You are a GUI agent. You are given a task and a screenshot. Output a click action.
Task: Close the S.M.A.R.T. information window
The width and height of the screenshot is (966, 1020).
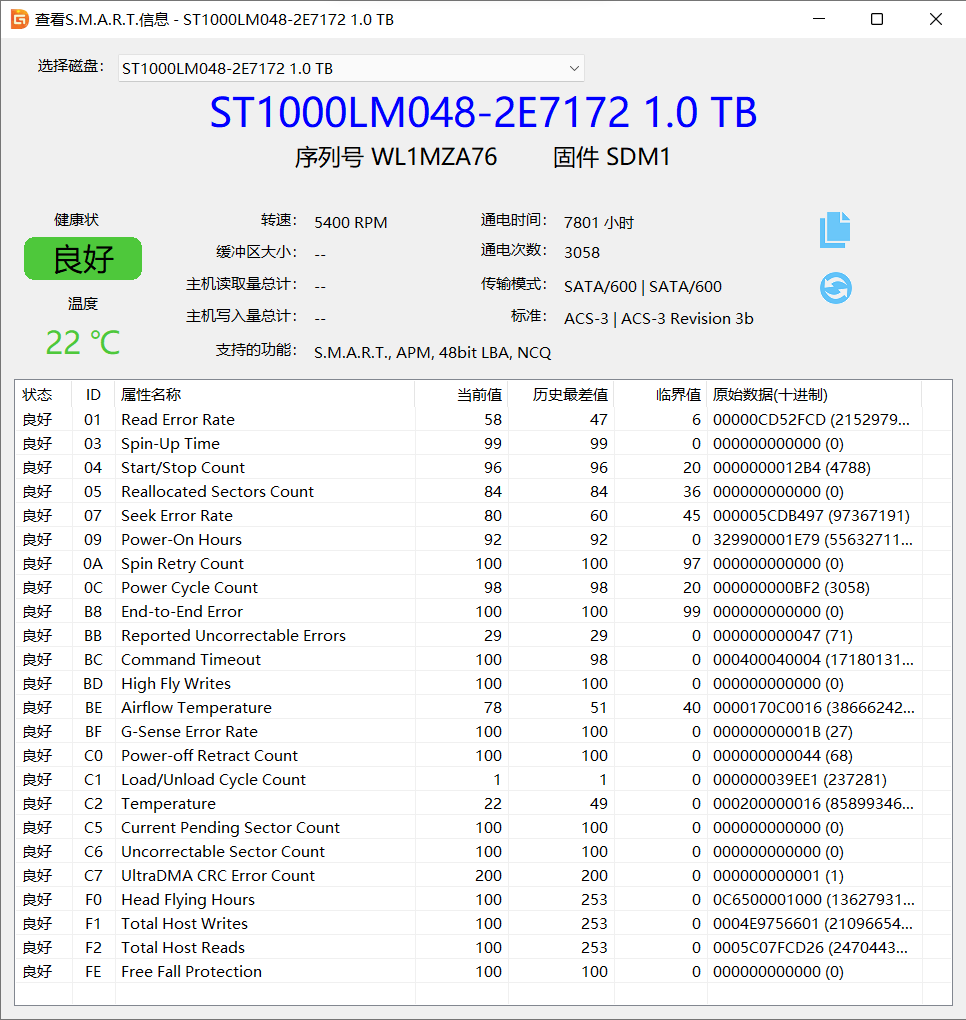point(935,19)
